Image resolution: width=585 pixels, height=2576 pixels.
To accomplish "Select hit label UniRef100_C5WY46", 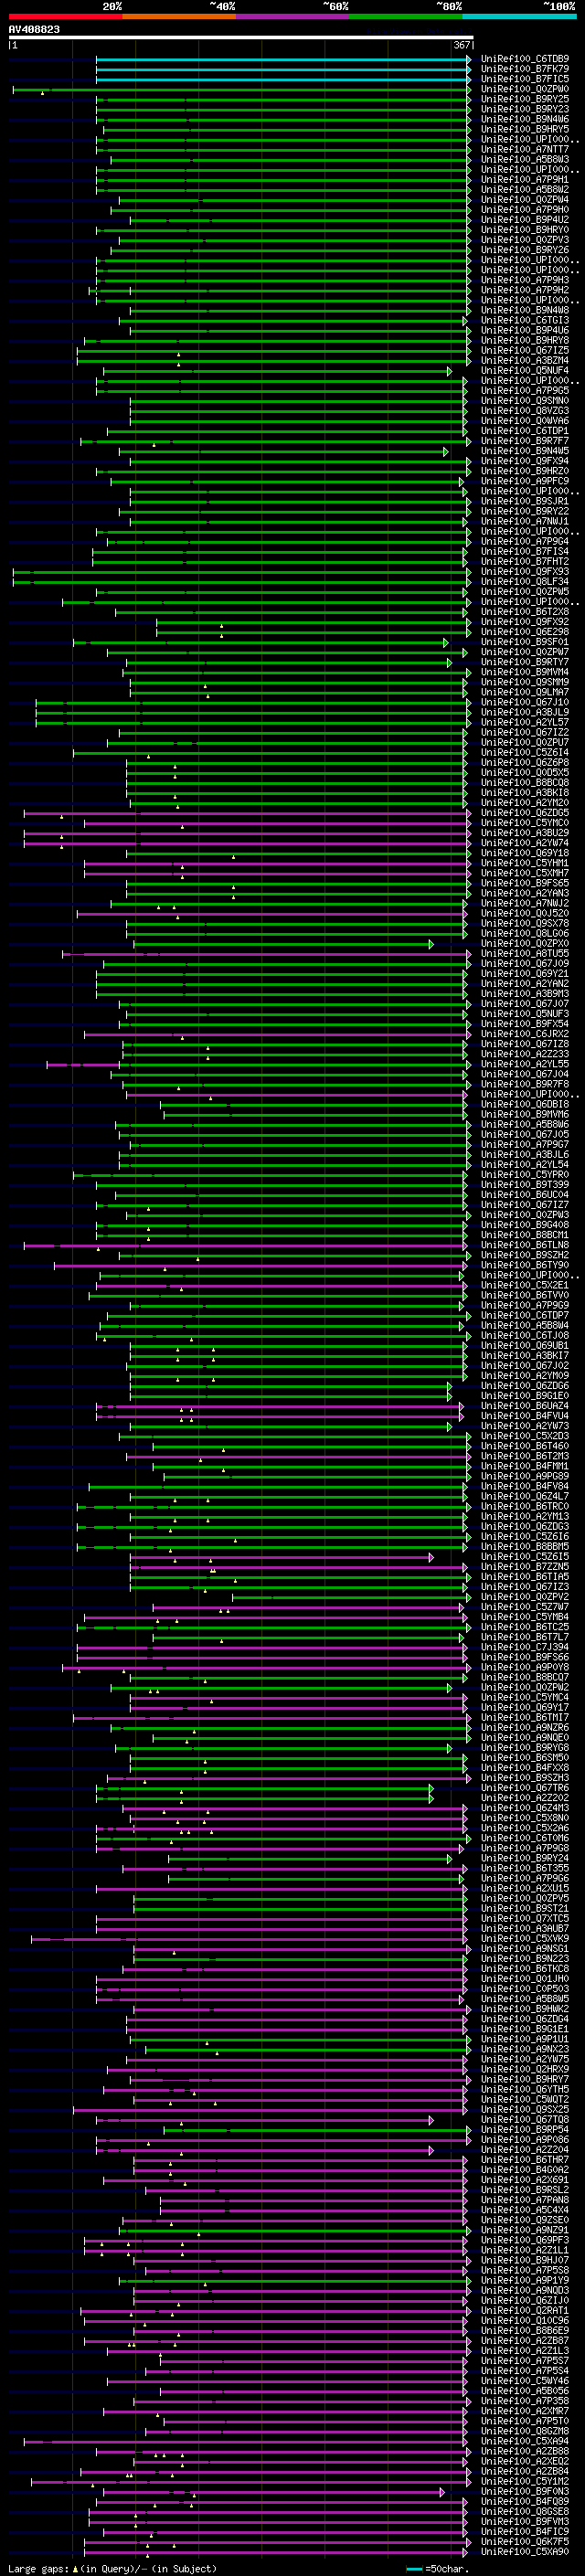I will [525, 2381].
